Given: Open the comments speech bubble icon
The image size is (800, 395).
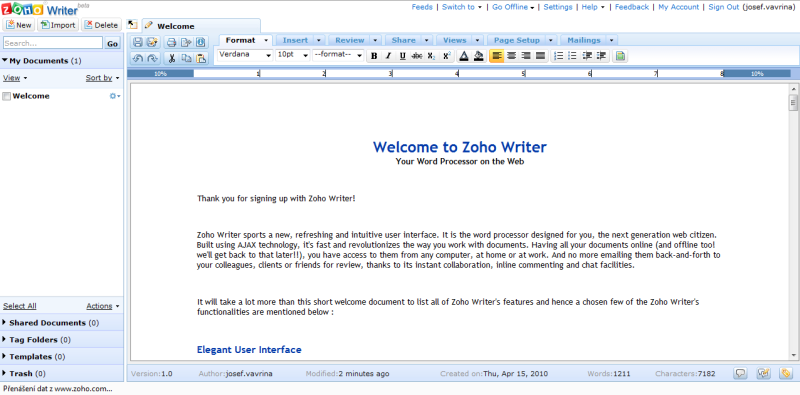Looking at the screenshot, I should click(x=740, y=374).
